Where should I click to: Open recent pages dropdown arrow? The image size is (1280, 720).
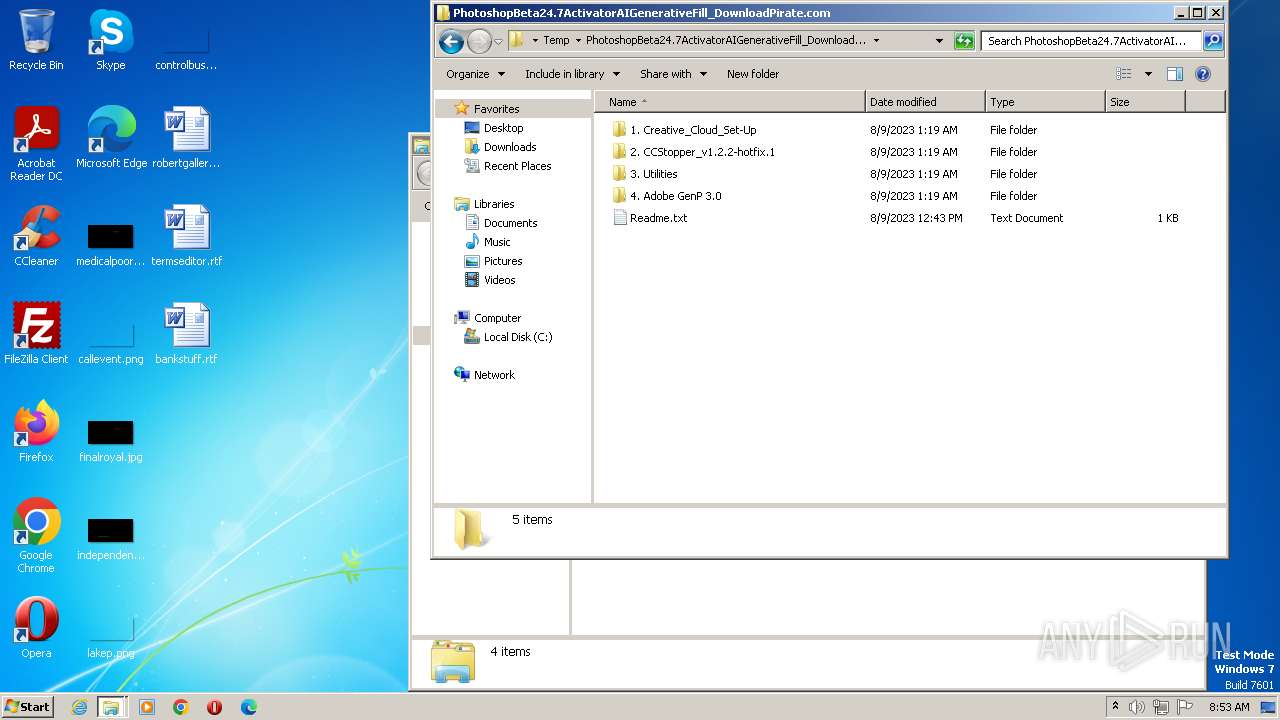pos(498,41)
